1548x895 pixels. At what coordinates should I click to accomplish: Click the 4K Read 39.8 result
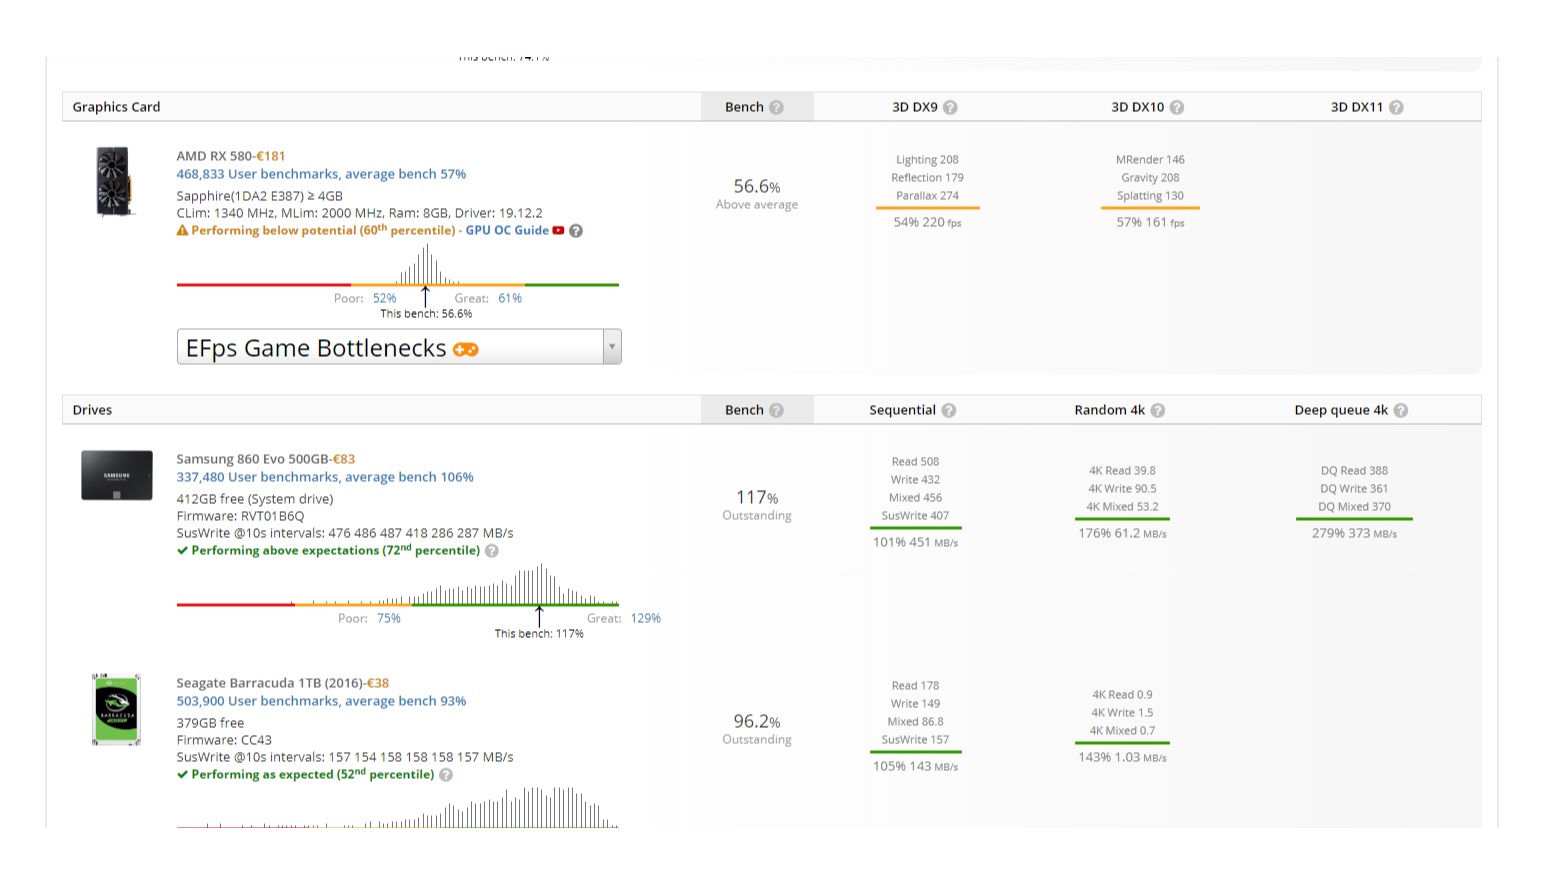click(x=1122, y=471)
